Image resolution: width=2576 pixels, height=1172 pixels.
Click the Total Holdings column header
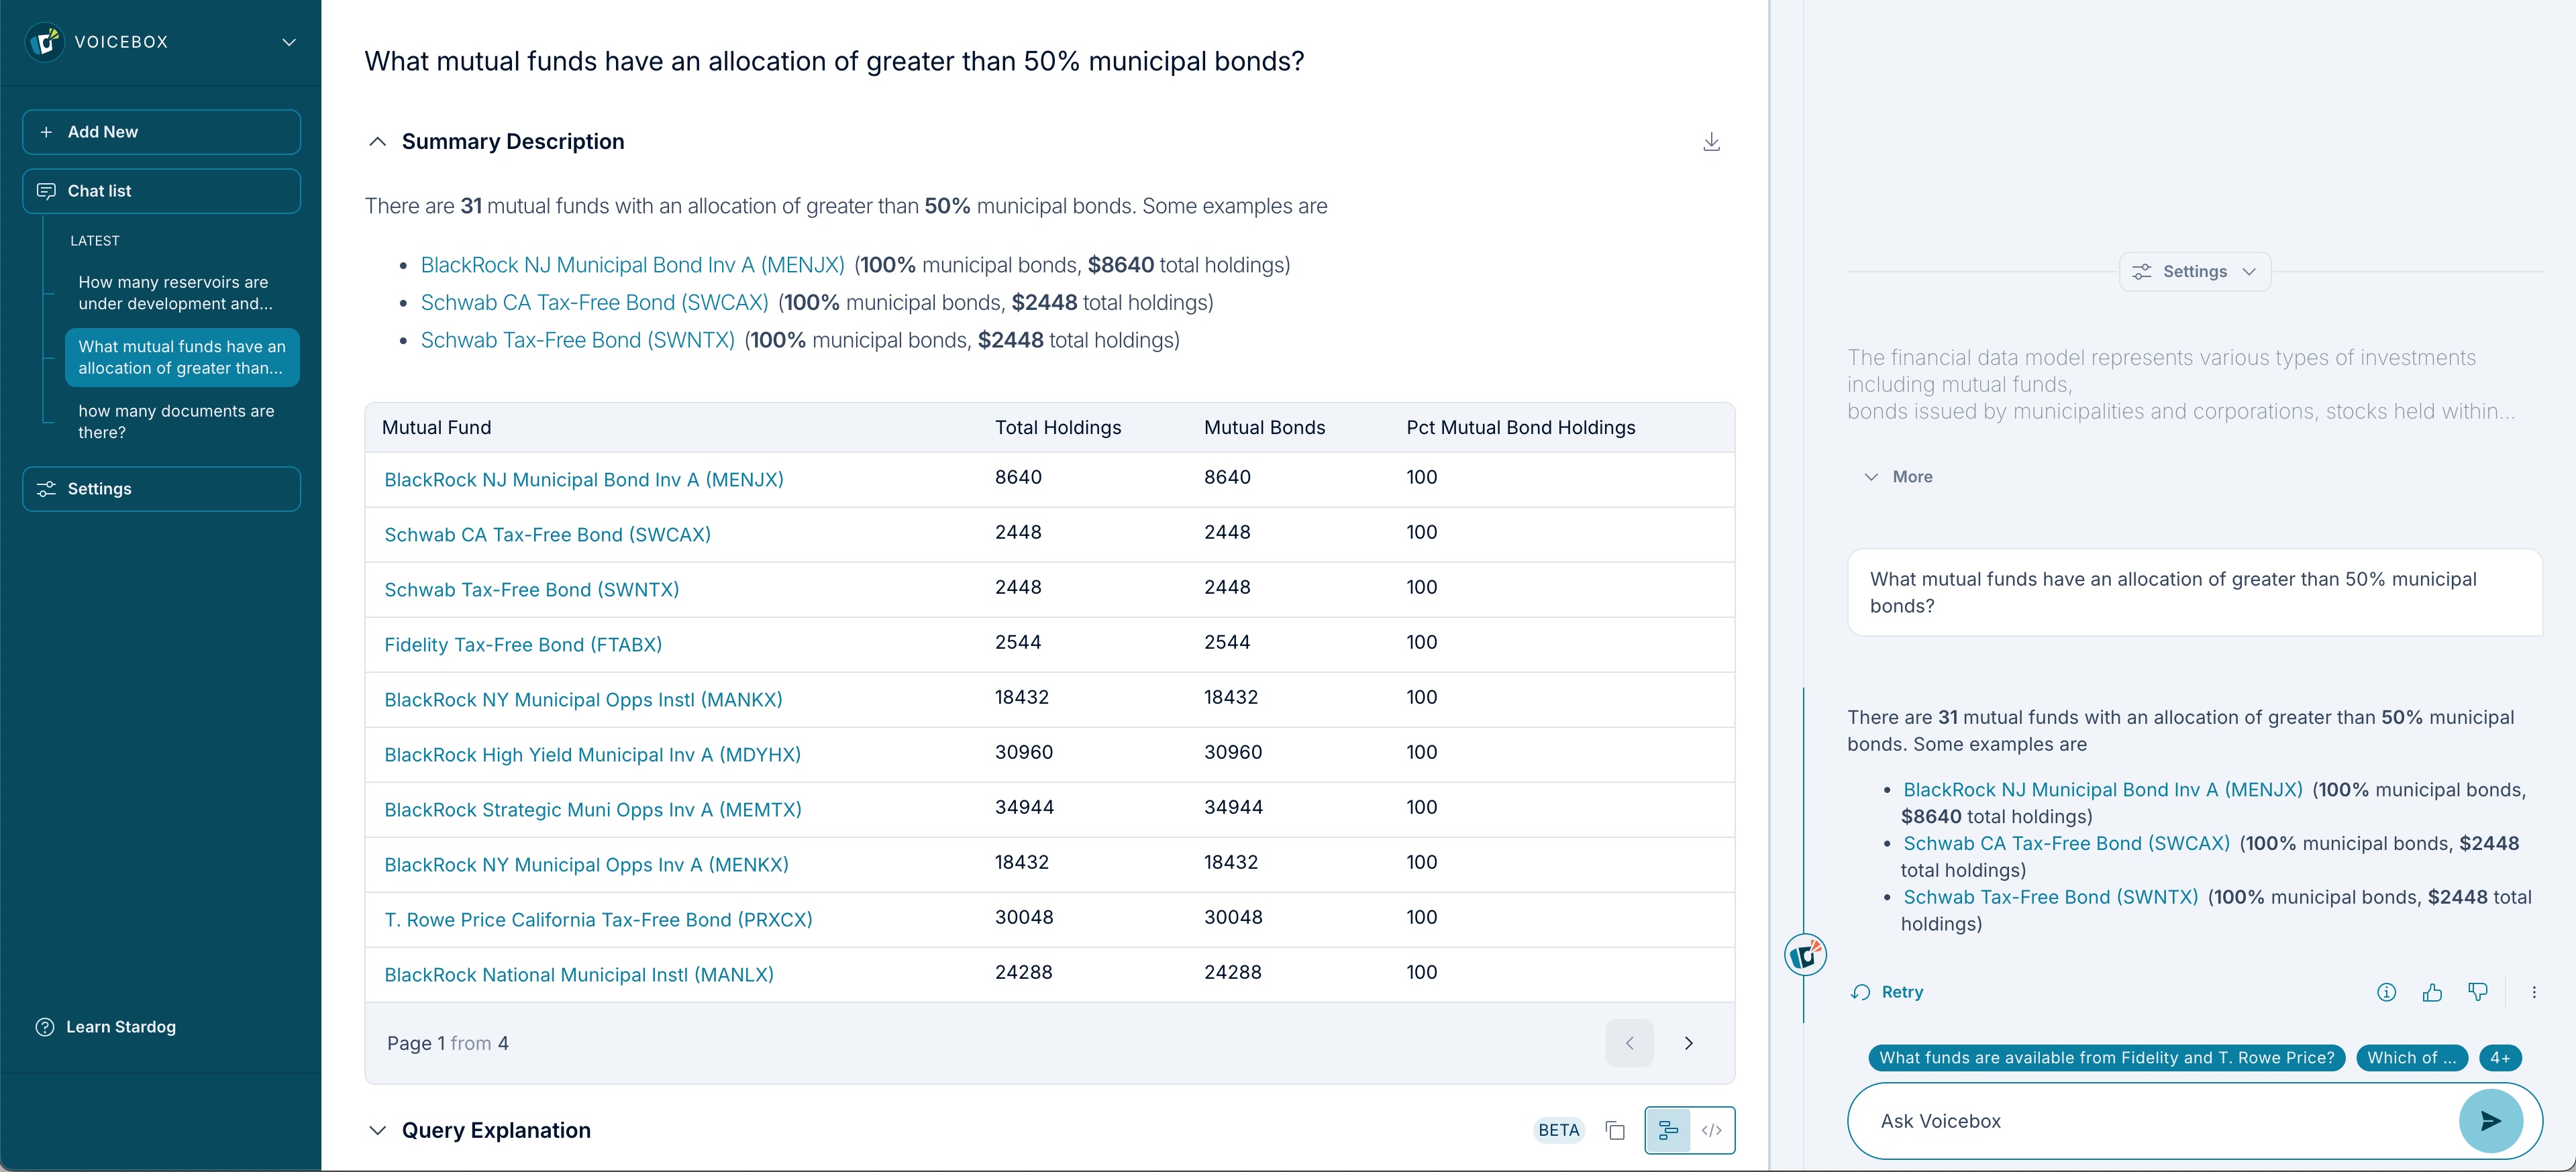(1058, 428)
